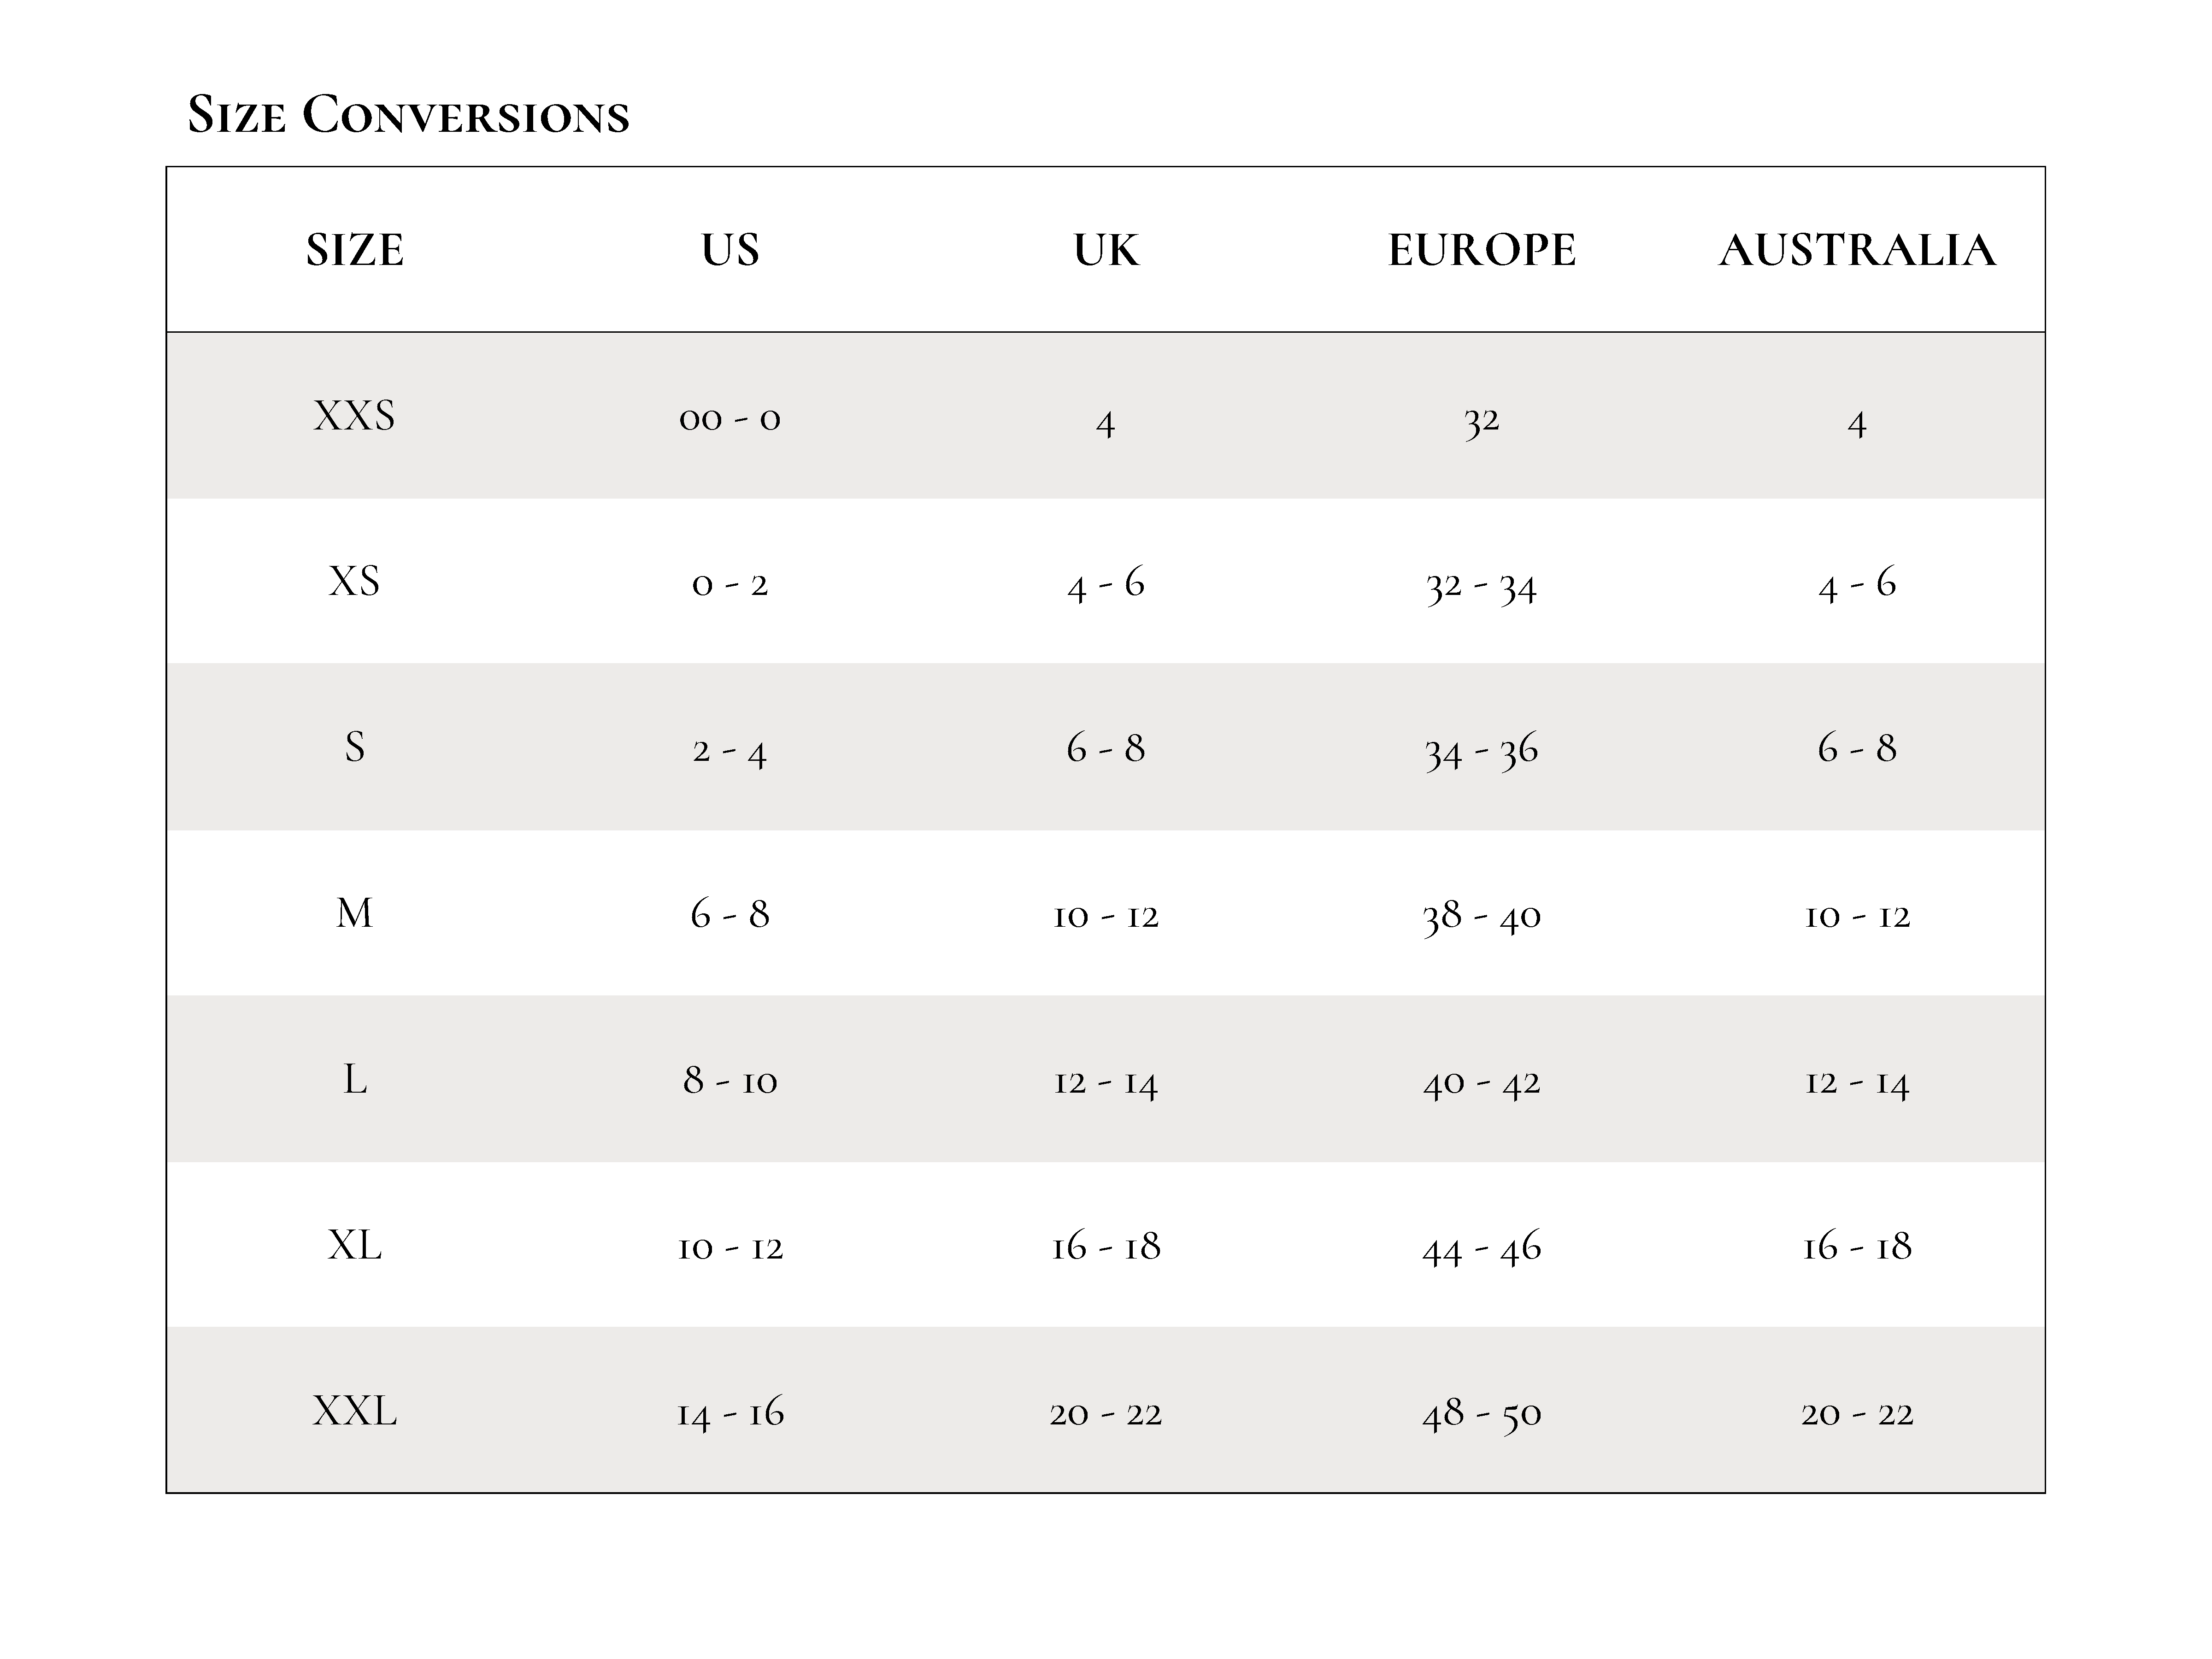Select the AUSTRALIA column header
Image resolution: width=2212 pixels, height=1659 pixels.
click(x=1857, y=250)
